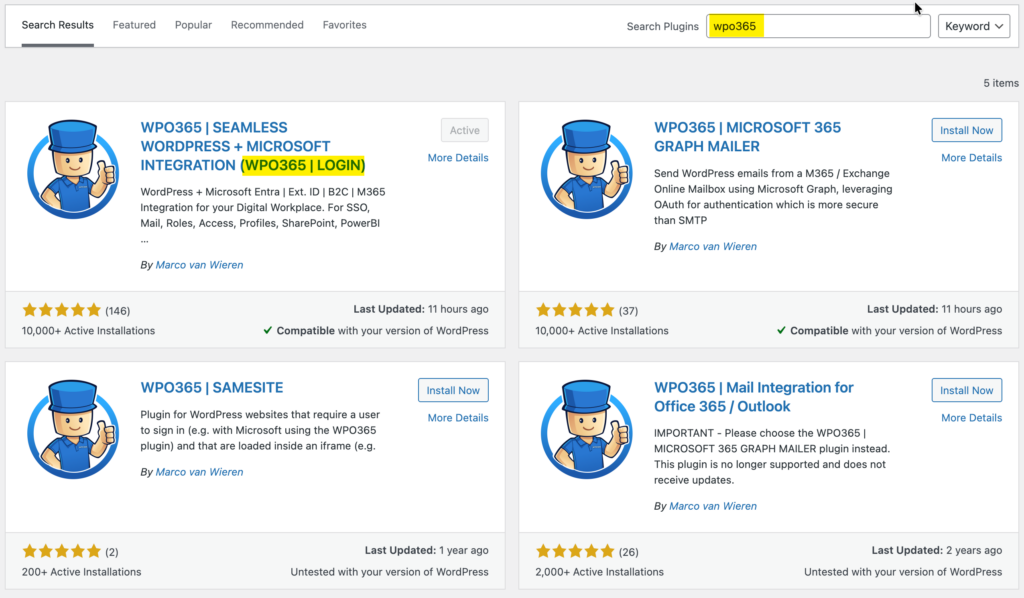The height and width of the screenshot is (598, 1024).
Task: Install the Mail Integration for Office 365 plugin
Action: tap(966, 390)
